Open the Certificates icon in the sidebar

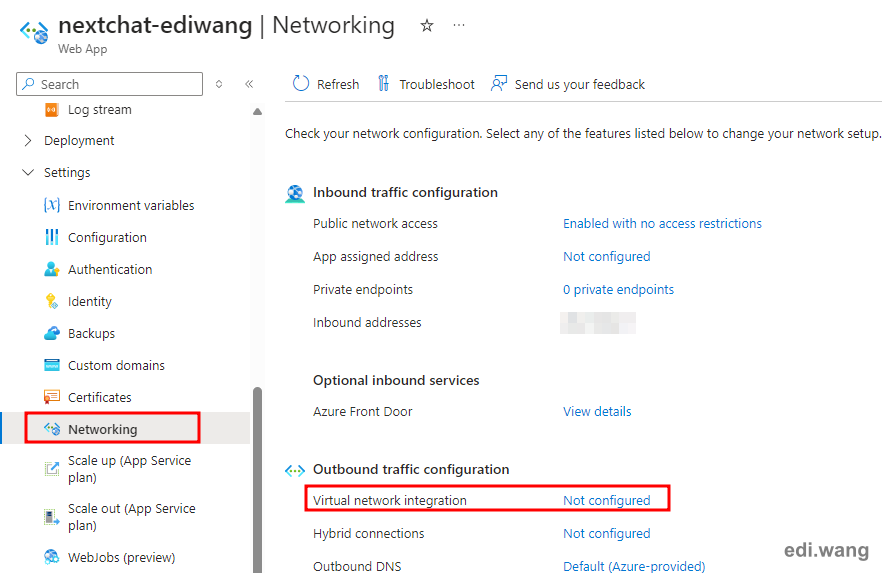pos(52,397)
